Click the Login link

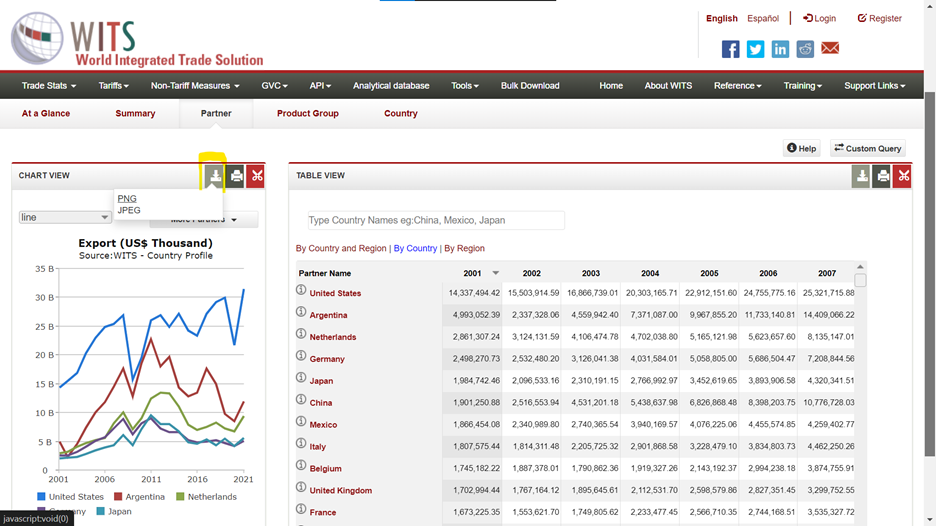820,19
